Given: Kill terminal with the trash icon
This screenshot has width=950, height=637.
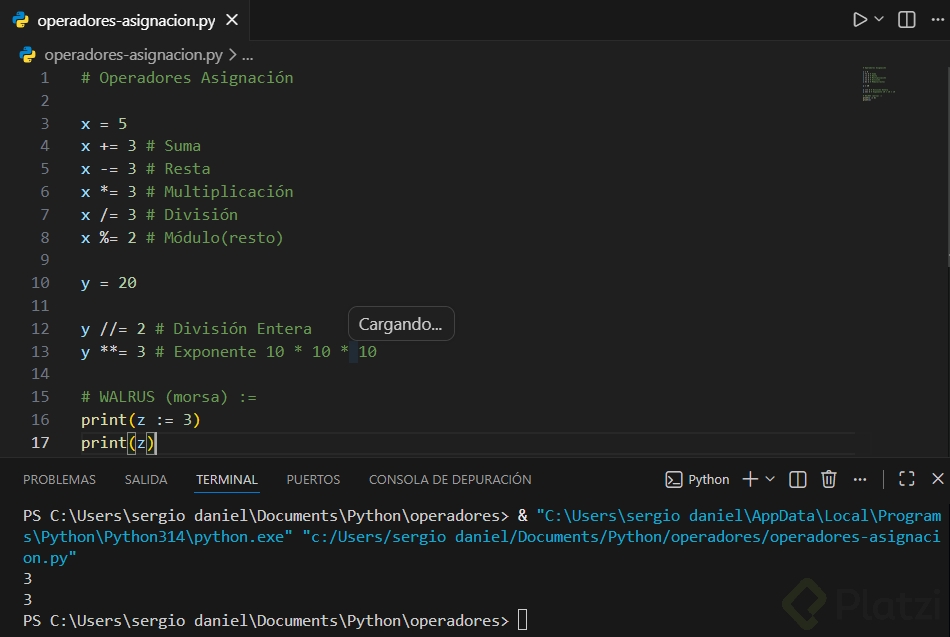Looking at the screenshot, I should tap(828, 479).
